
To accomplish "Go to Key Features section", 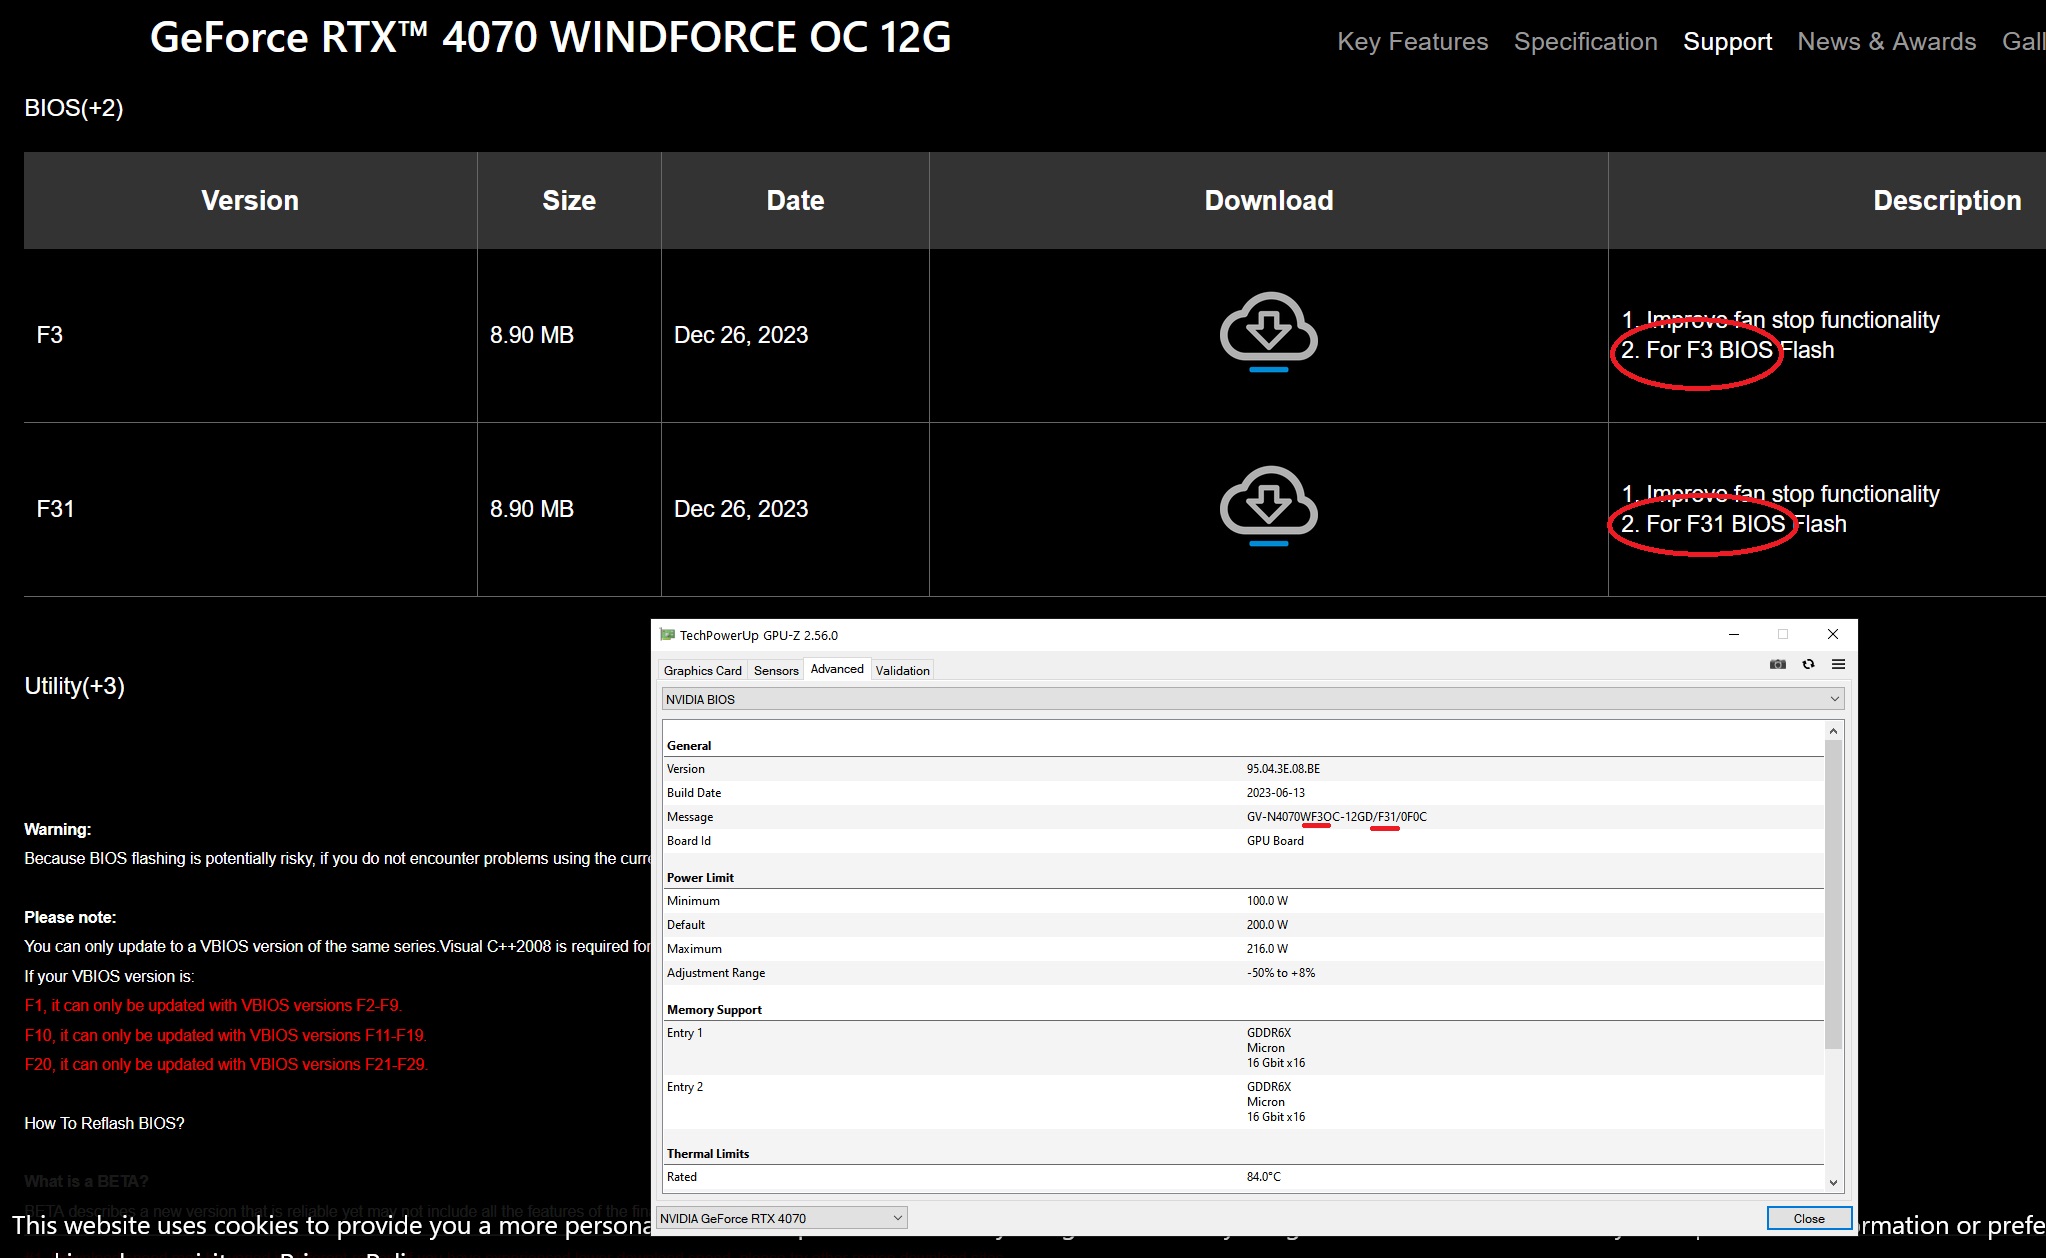I will pyautogui.click(x=1412, y=42).
